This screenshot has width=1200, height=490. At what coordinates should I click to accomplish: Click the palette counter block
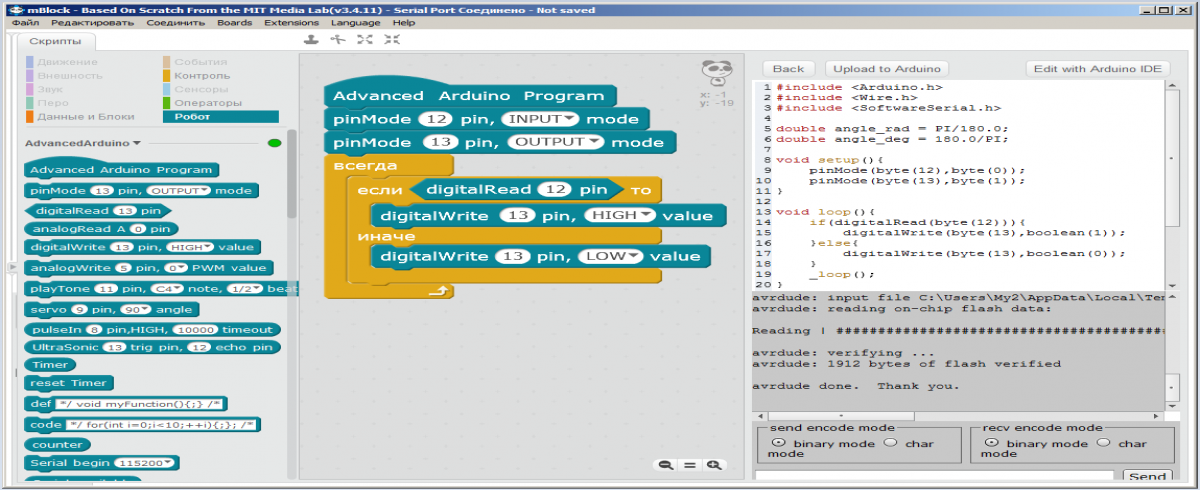point(57,444)
